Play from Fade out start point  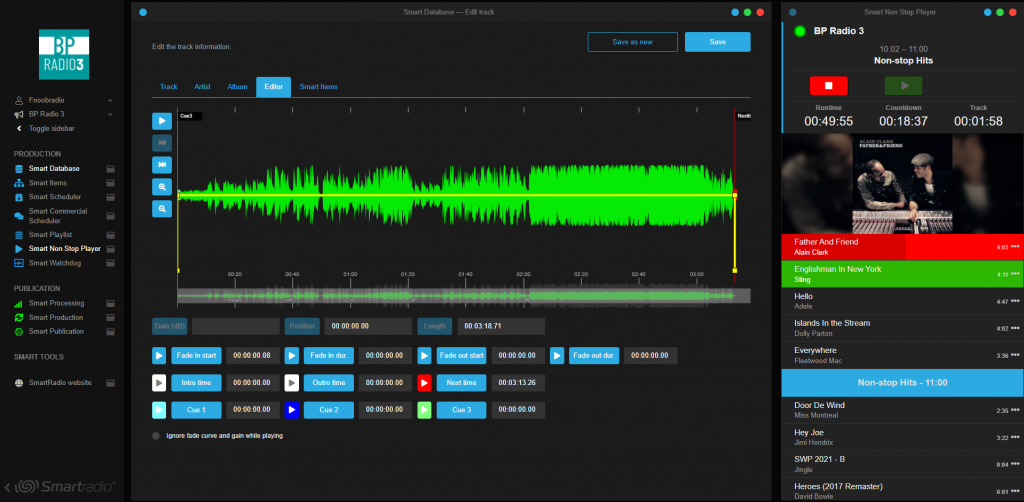(x=424, y=356)
